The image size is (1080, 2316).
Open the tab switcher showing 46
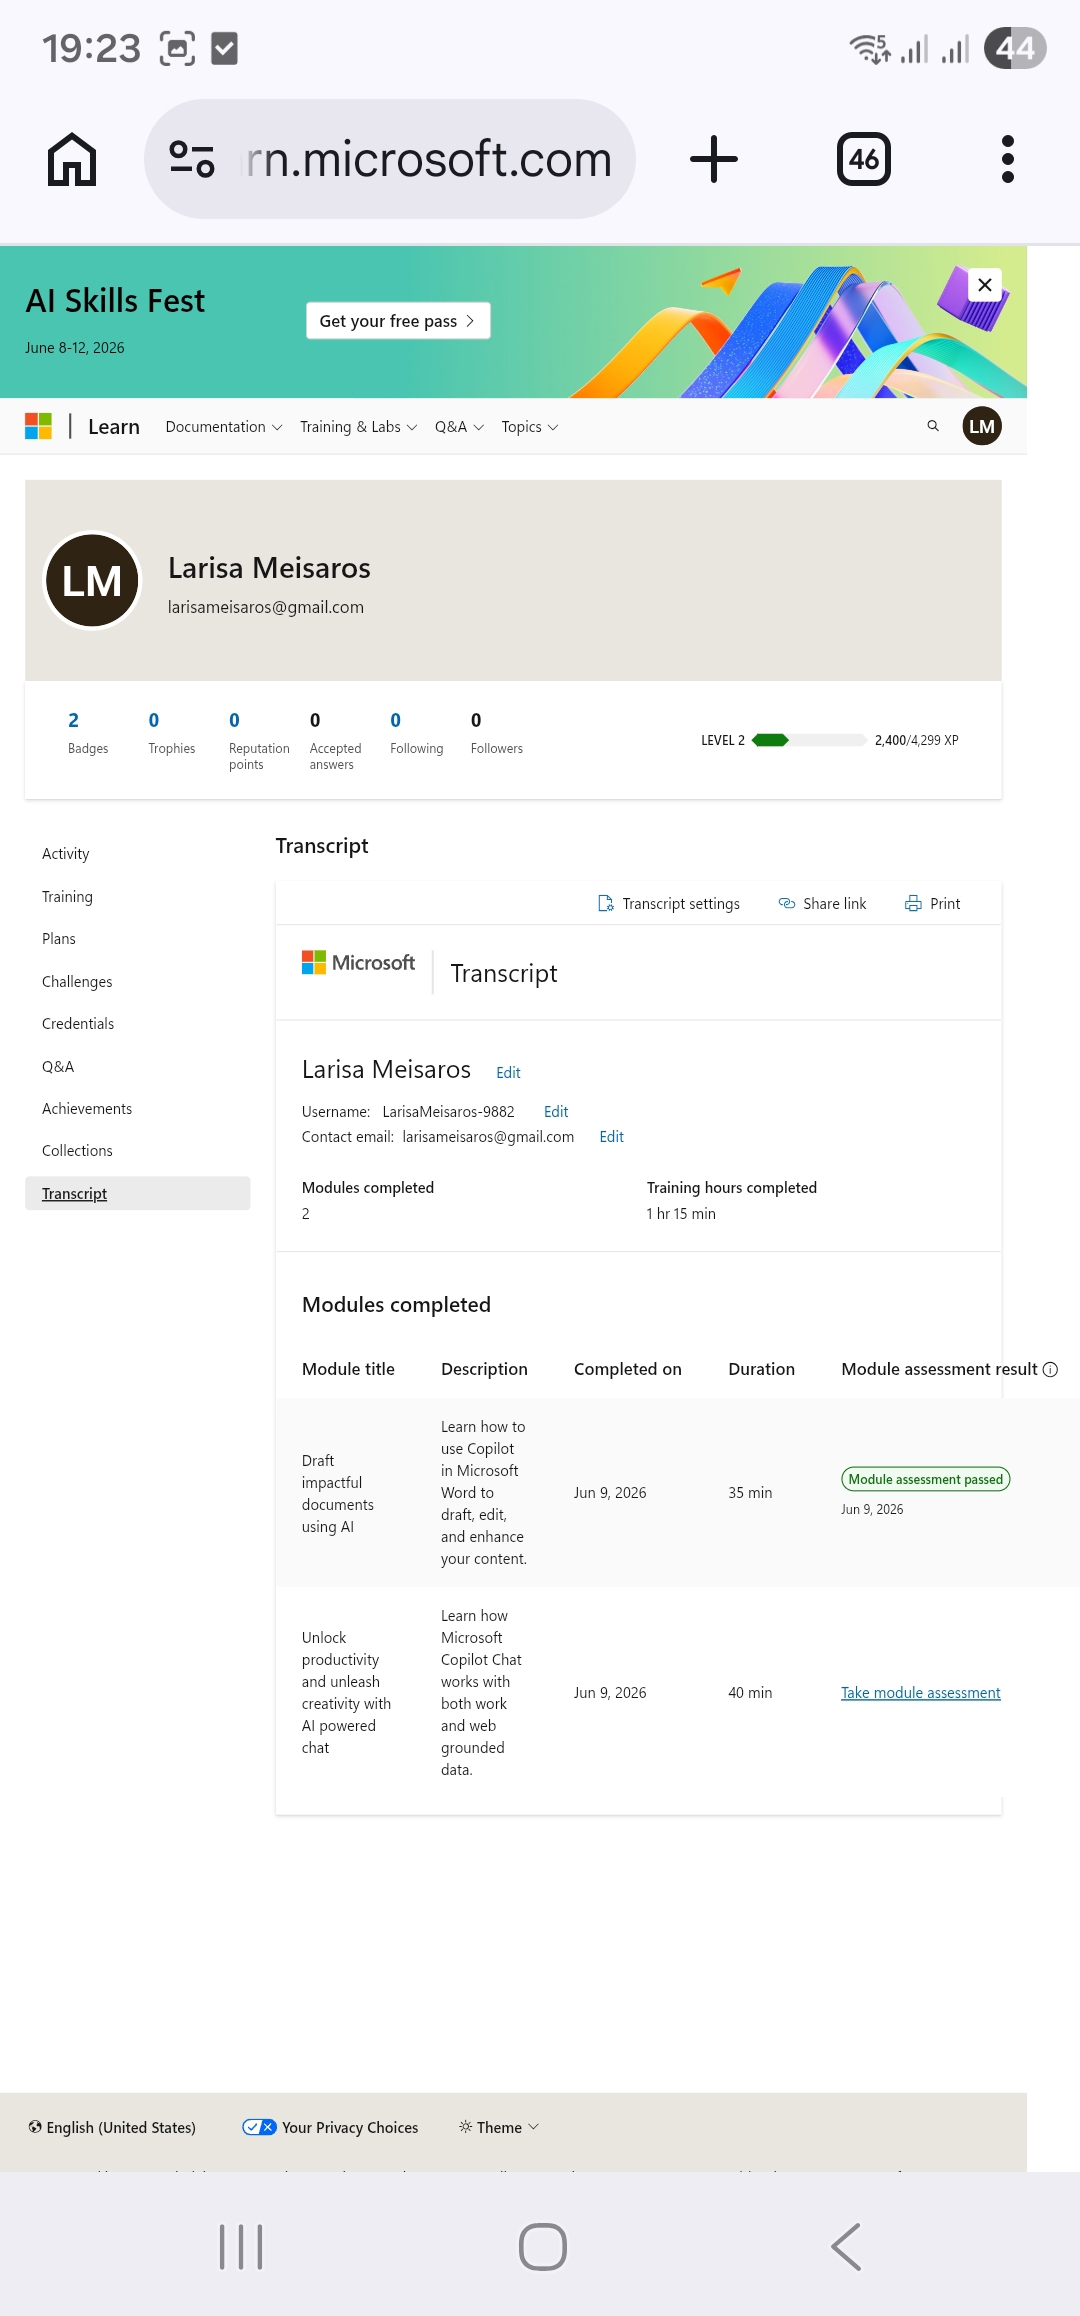[864, 159]
